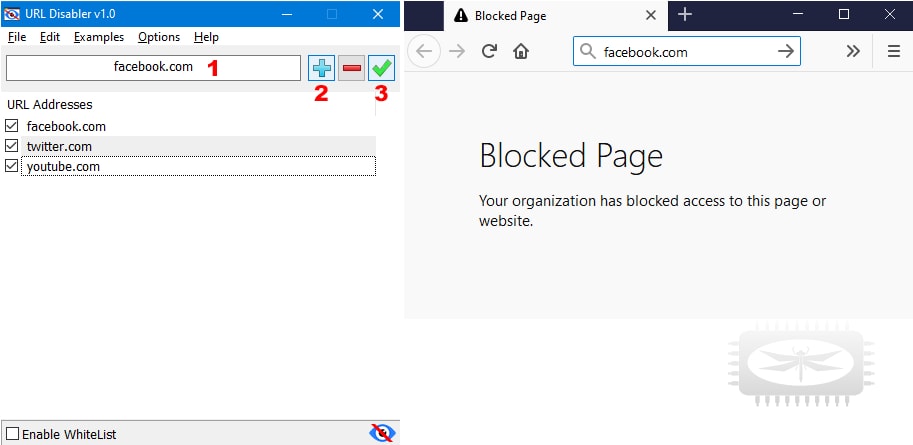
Task: Add URL with the blue plus button
Action: 321,68
